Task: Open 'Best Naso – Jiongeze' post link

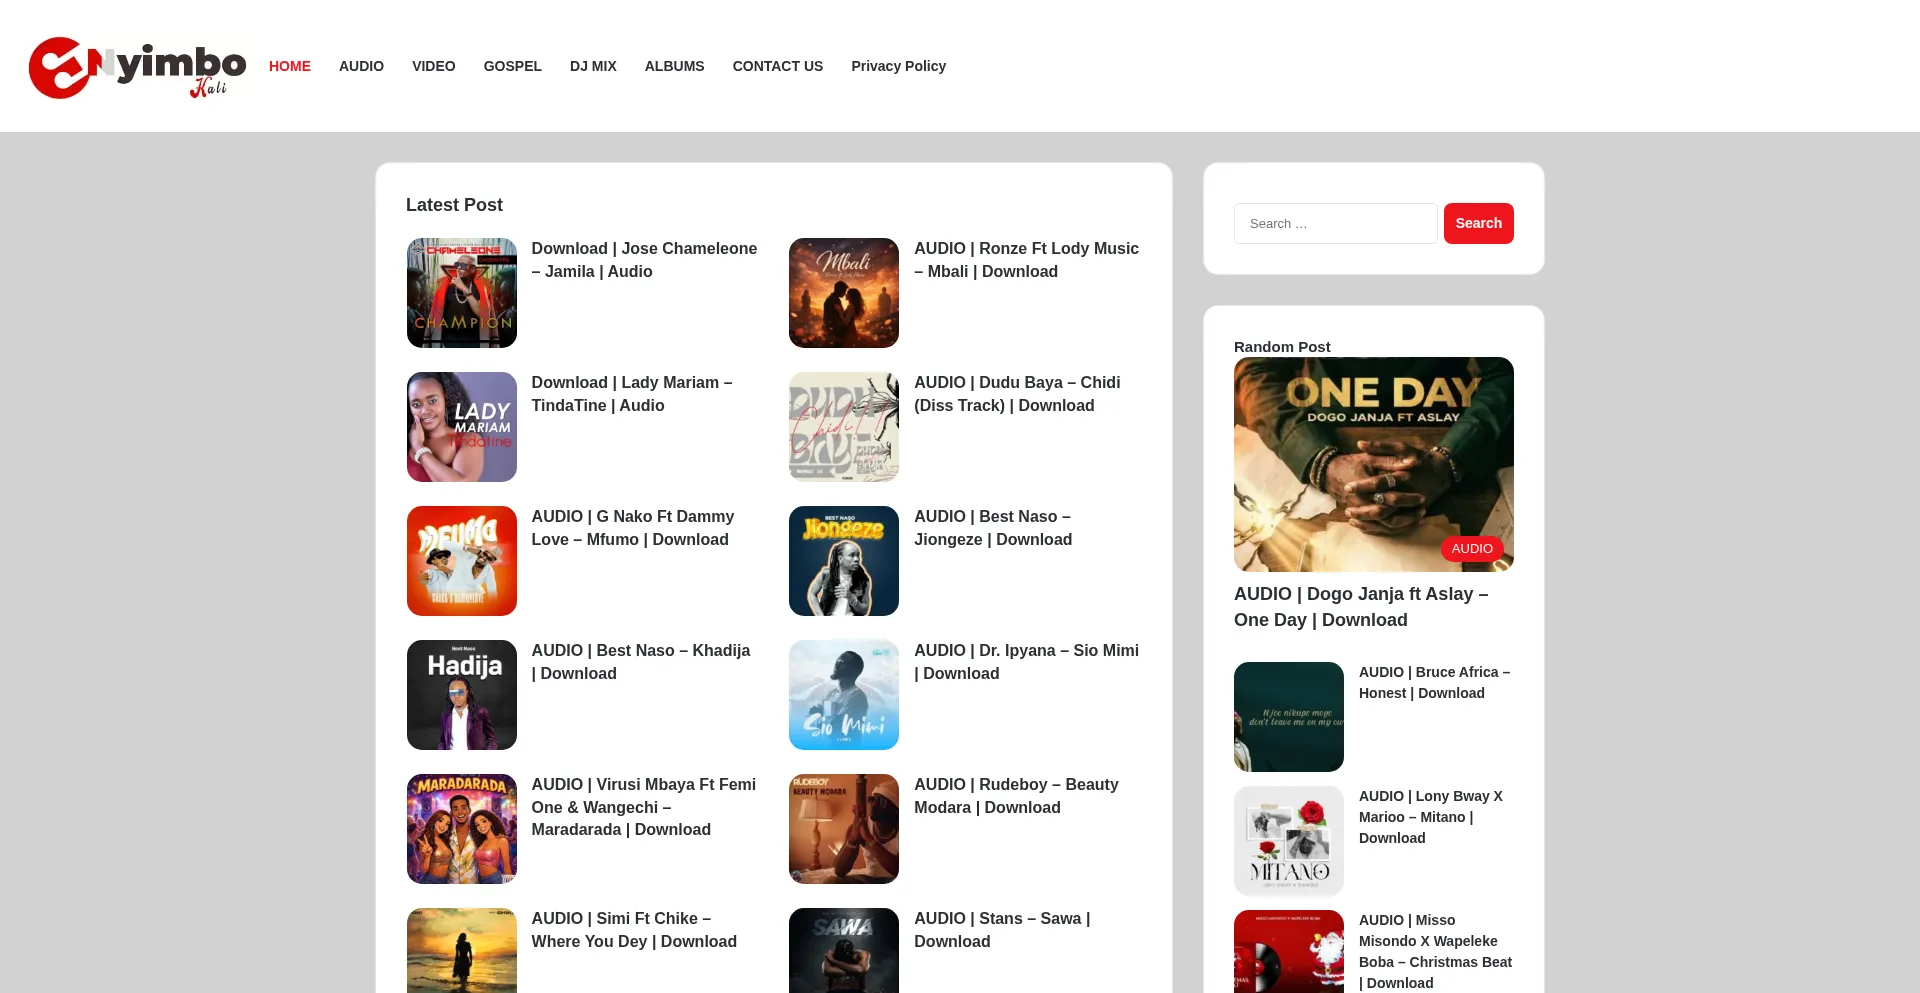Action: 993,528
